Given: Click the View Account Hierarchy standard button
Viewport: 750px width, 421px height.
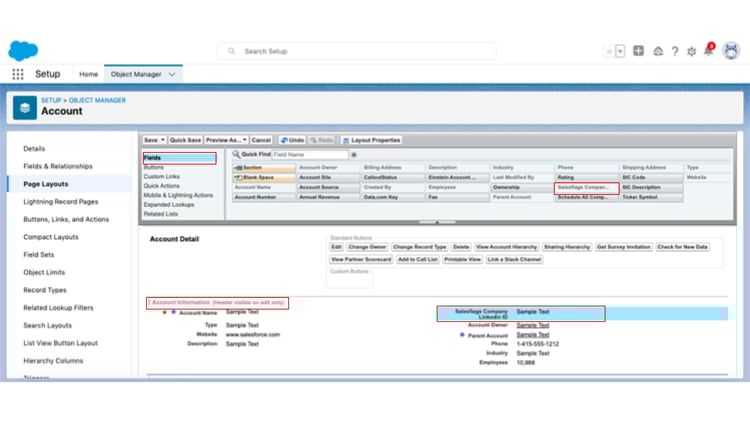Looking at the screenshot, I should pyautogui.click(x=507, y=247).
